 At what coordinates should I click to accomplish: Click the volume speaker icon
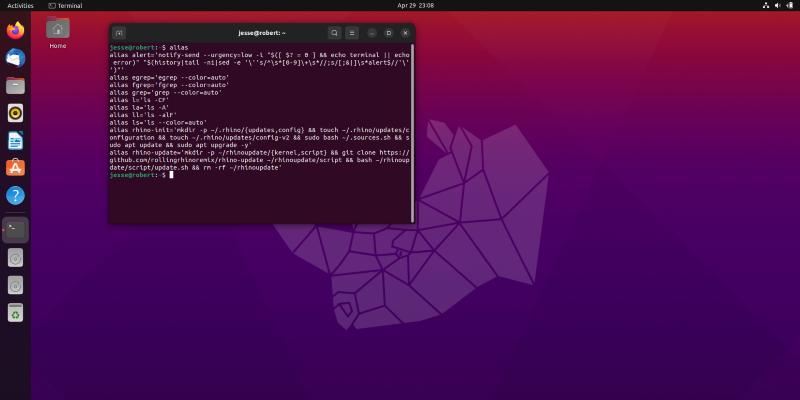tap(778, 5)
